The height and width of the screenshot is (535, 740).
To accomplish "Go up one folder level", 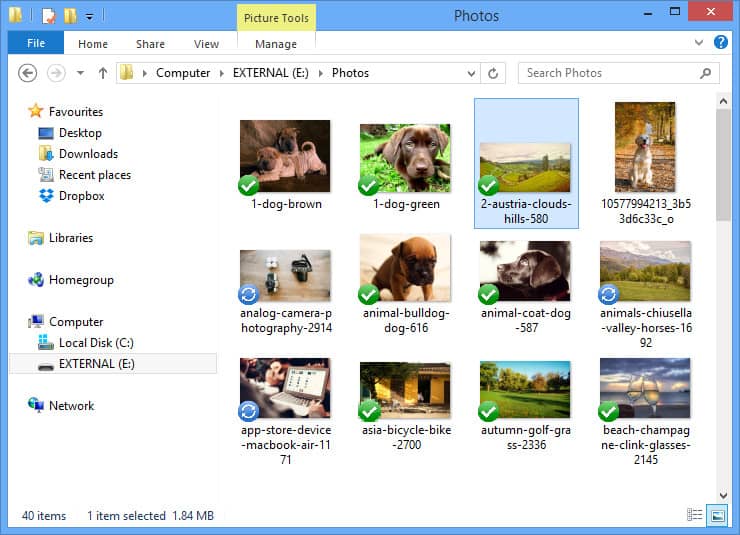I will [x=102, y=73].
